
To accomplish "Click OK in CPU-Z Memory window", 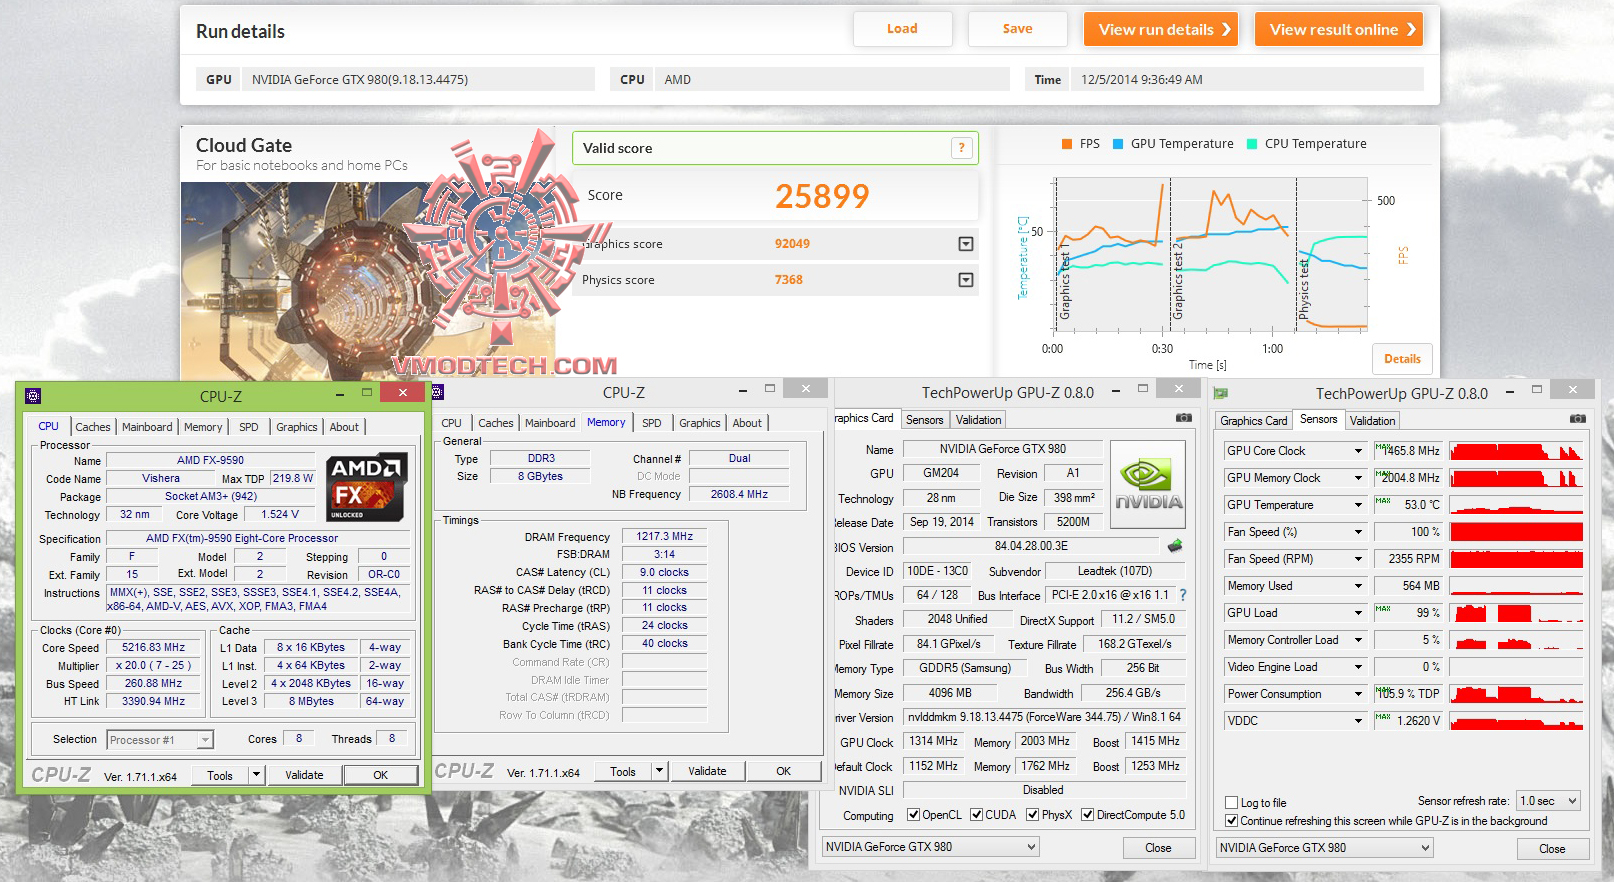I will tap(783, 771).
